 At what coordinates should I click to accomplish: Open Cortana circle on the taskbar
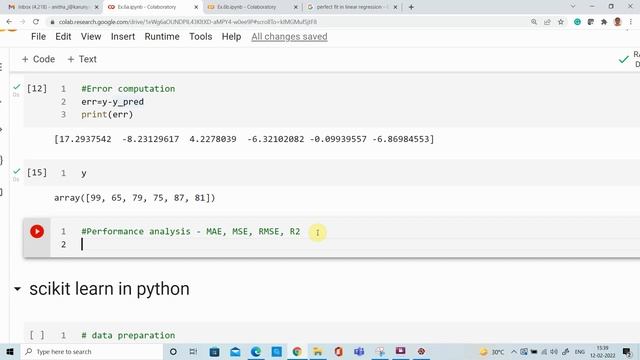173,351
